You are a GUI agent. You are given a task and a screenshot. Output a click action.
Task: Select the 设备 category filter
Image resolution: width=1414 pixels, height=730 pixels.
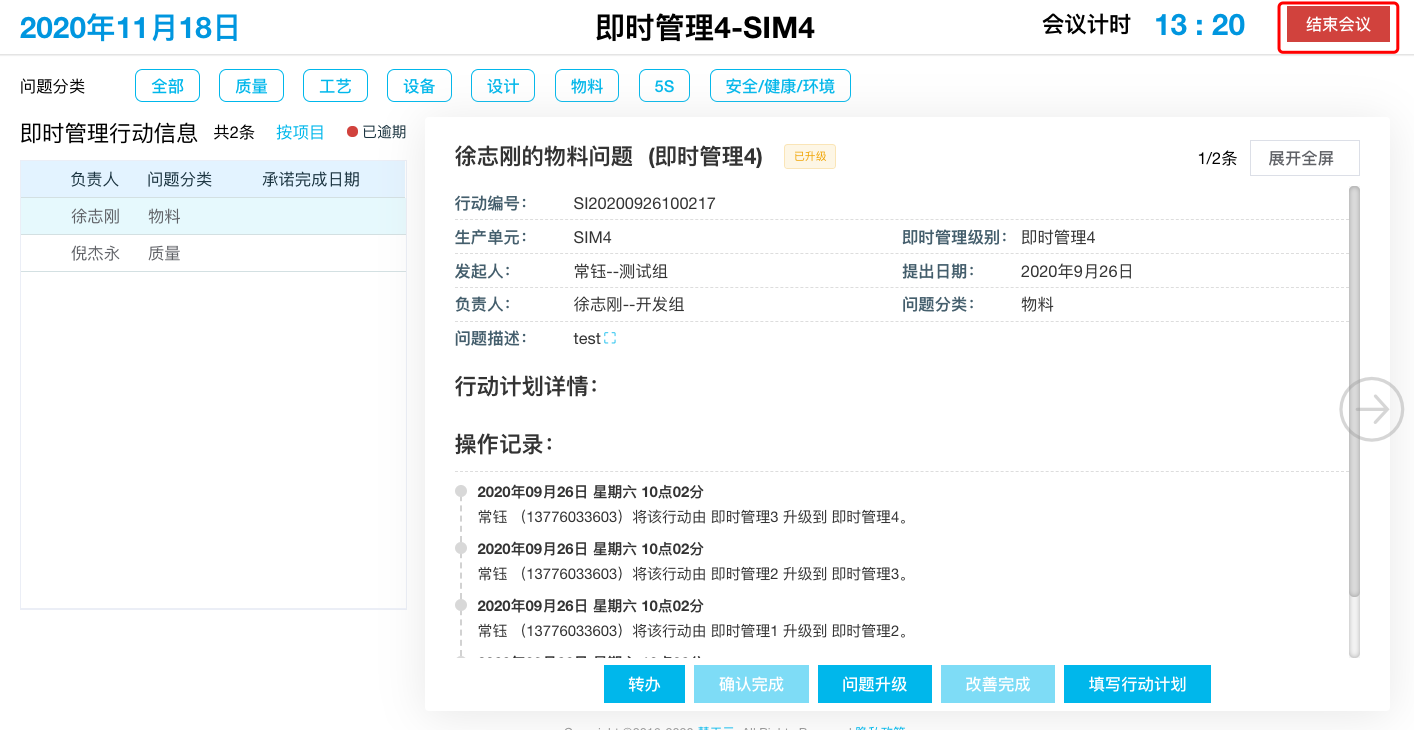[419, 86]
